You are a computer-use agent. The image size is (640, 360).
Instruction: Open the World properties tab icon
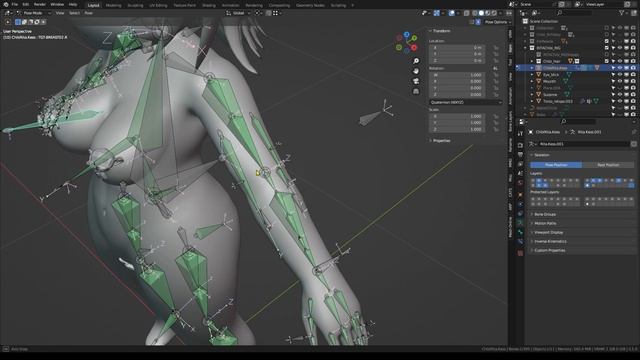point(520,183)
